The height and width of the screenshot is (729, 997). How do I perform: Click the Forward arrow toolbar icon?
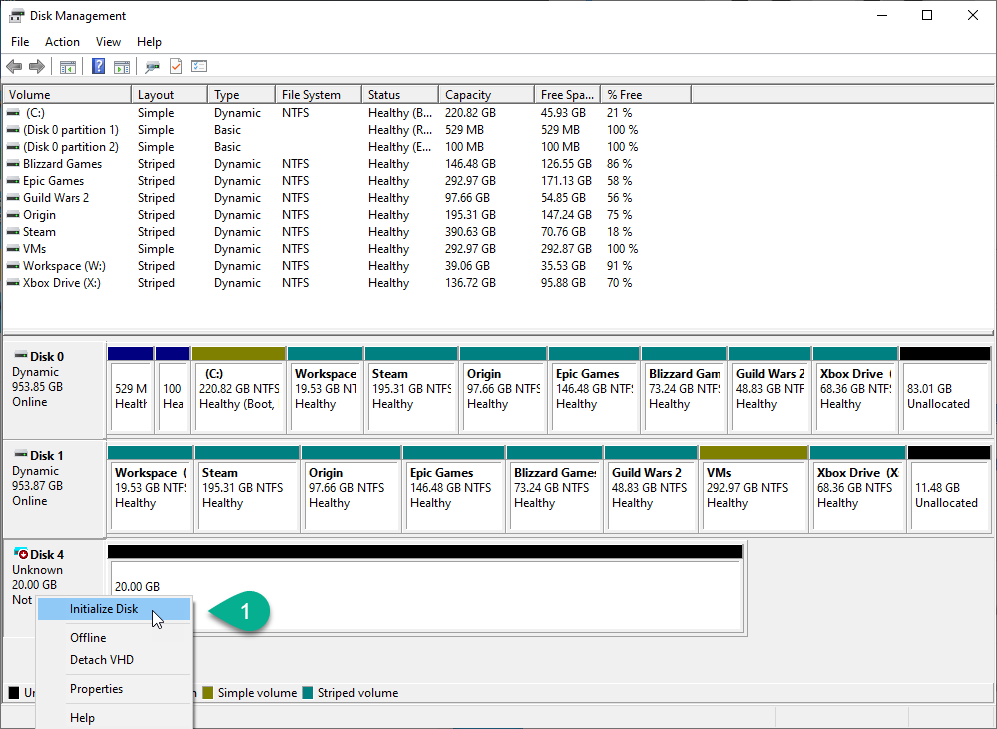[x=37, y=67]
